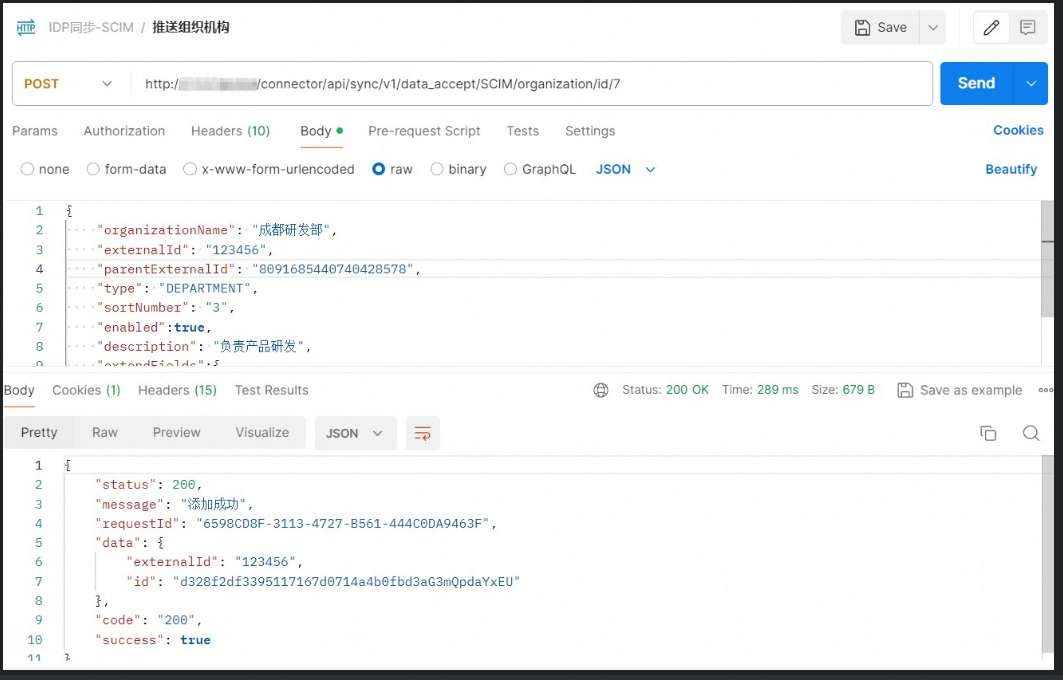Screen dimensions: 1063x680
Task: Click the pencil edit icon
Action: point(991,28)
